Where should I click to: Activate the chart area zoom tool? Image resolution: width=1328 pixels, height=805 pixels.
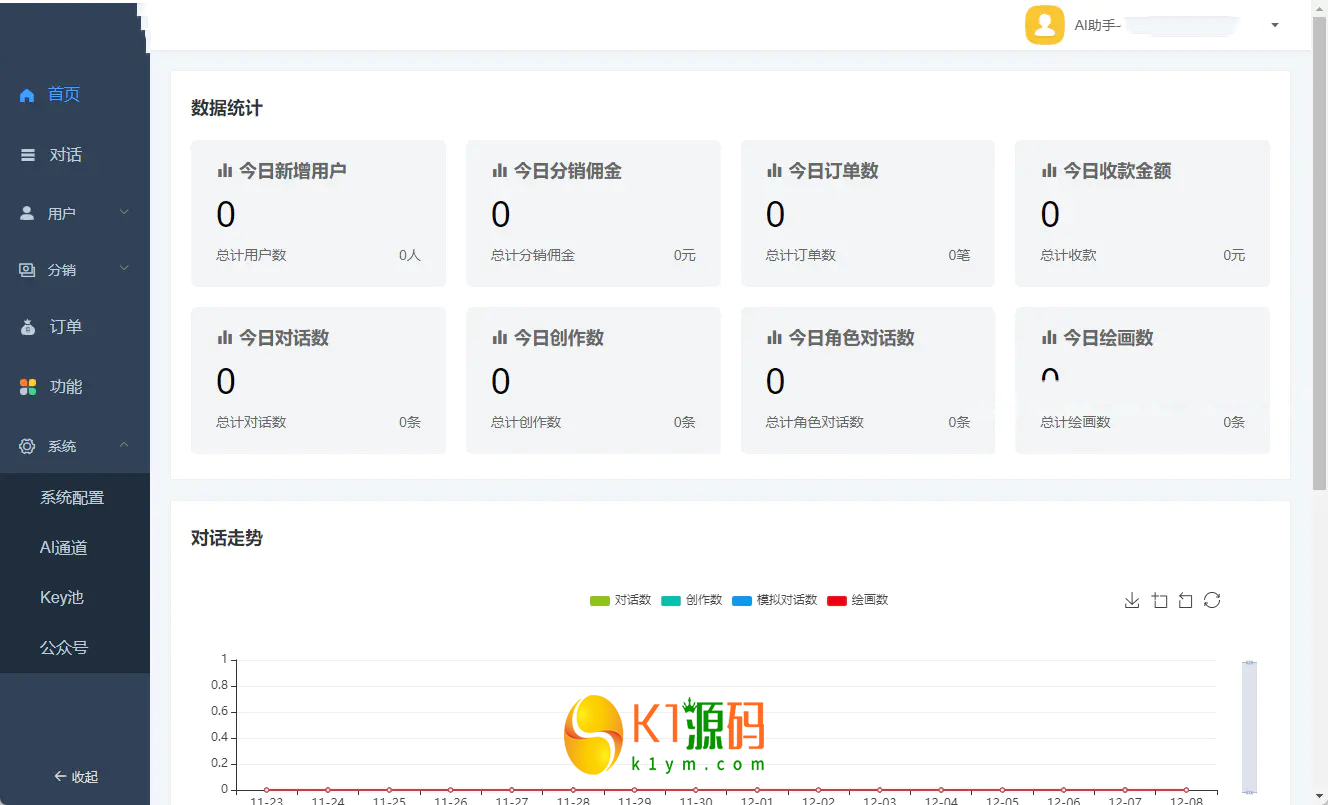coord(1159,600)
